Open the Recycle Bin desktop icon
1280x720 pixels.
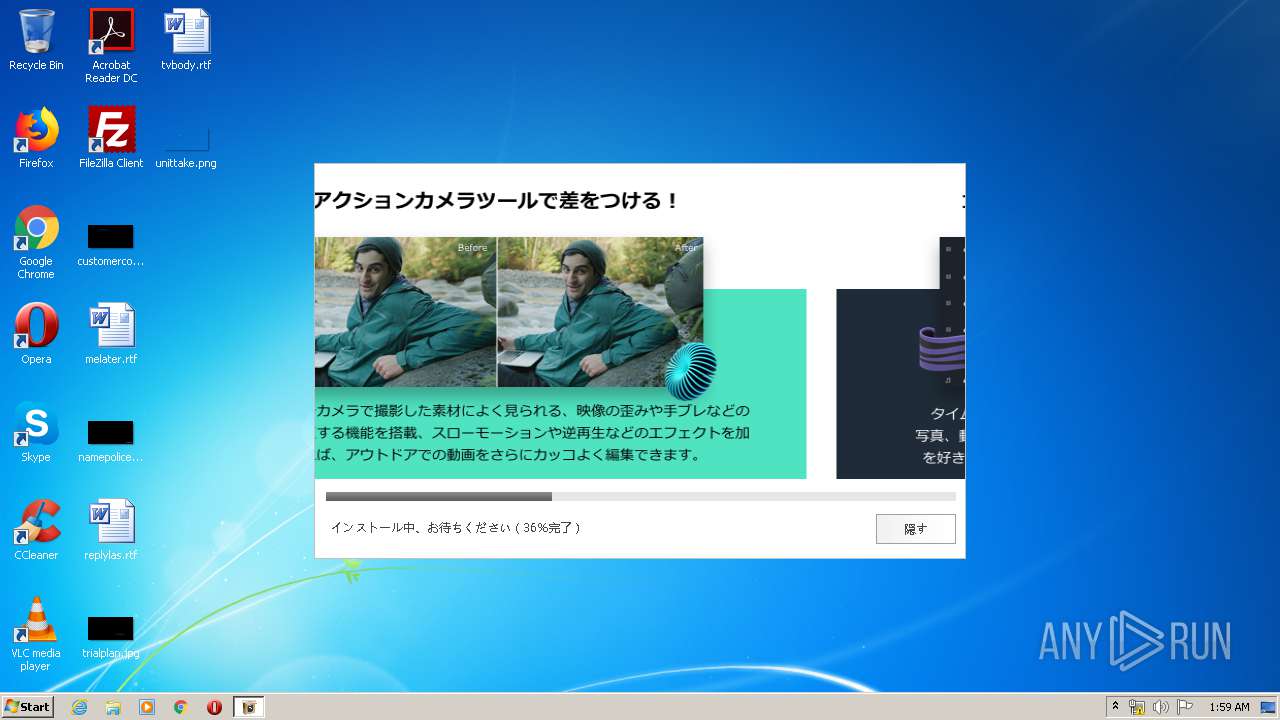pyautogui.click(x=36, y=40)
